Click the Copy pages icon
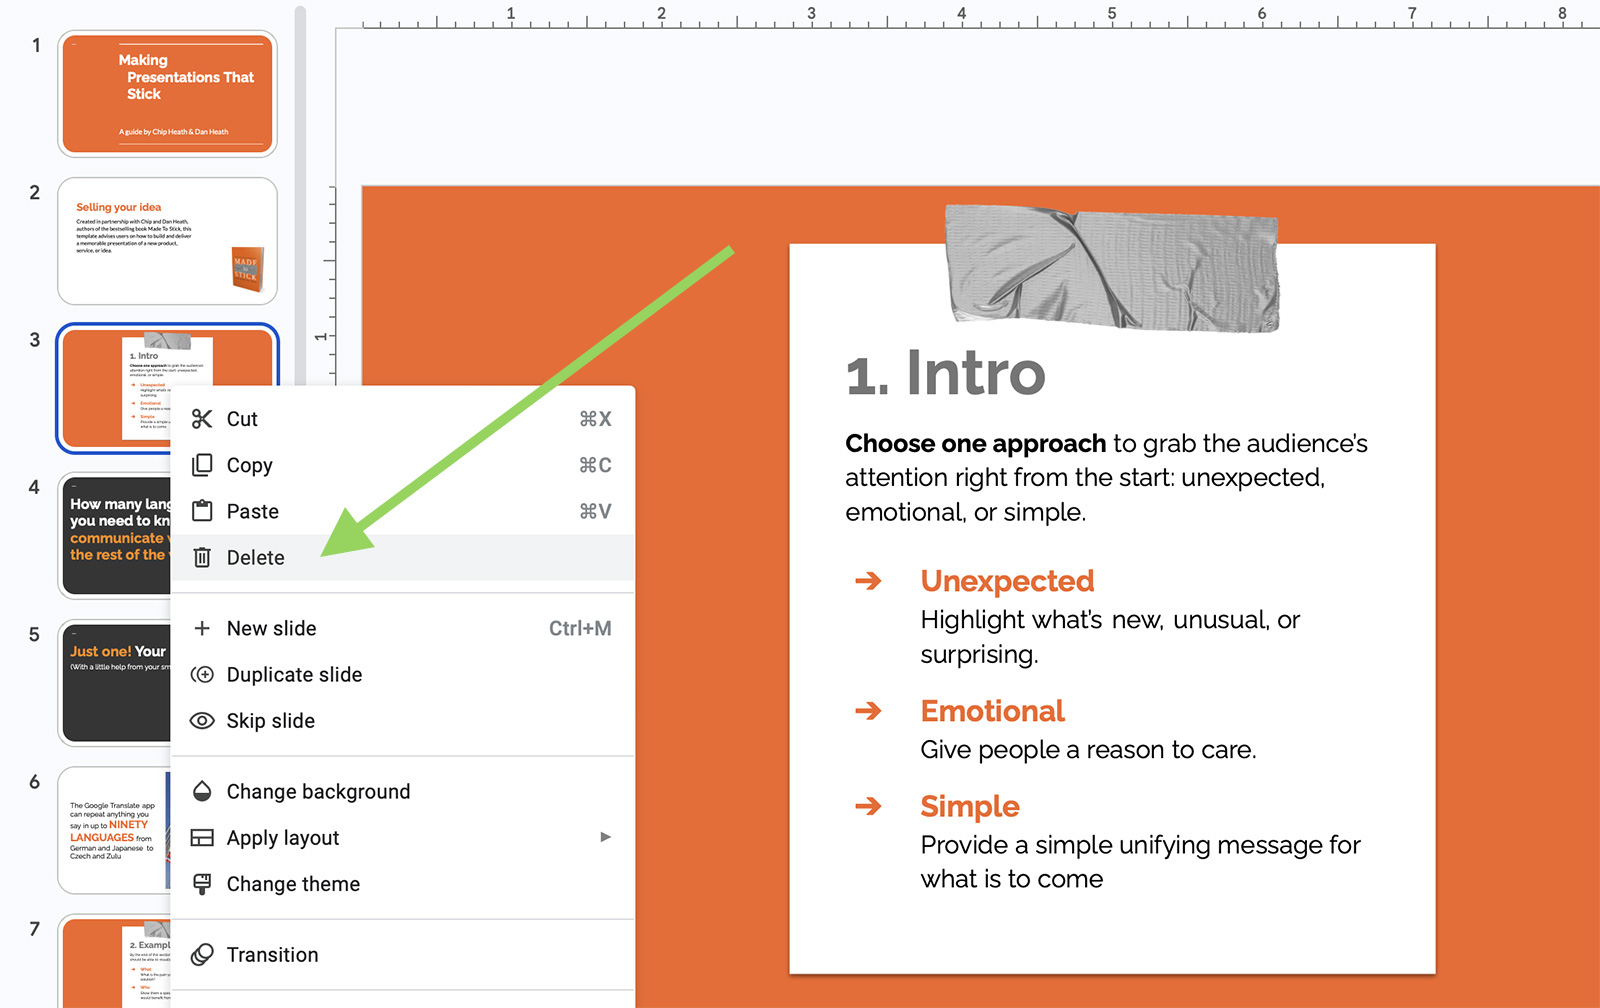Screen dimensions: 1600x1008 point(203,465)
